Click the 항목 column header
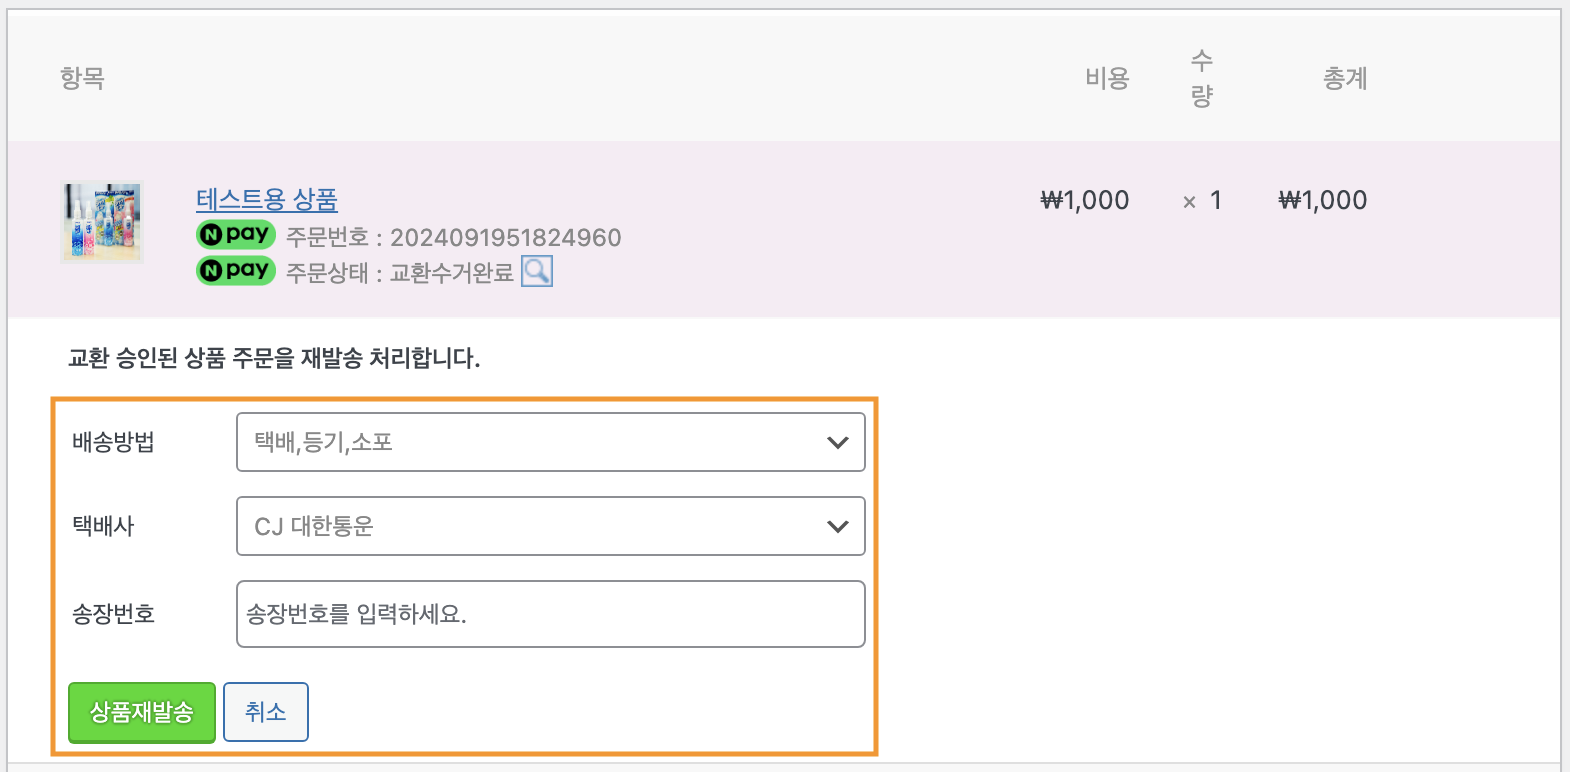This screenshot has height=772, width=1570. click(x=82, y=78)
